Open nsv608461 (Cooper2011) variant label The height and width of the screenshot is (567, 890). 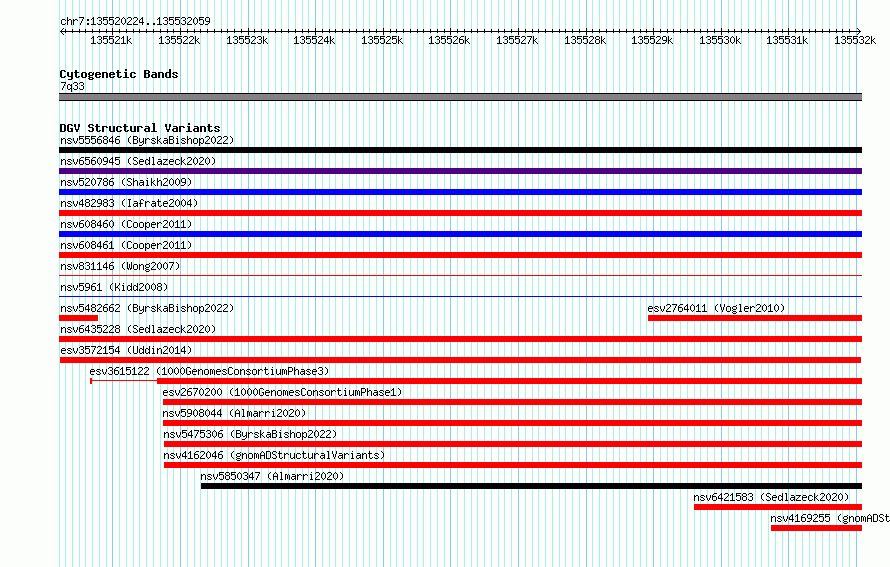coord(126,245)
